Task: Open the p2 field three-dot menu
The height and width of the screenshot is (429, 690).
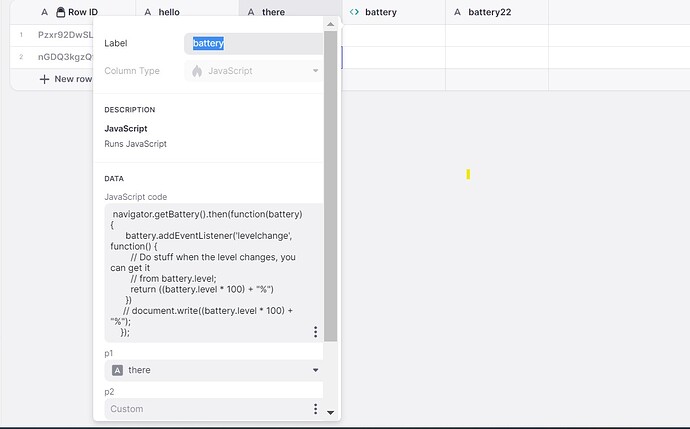Action: (x=315, y=409)
